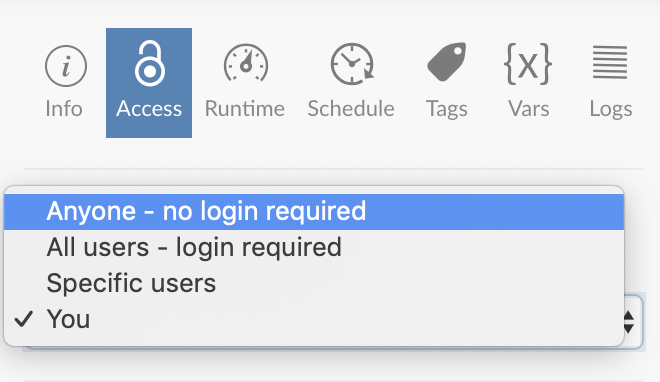660x382 pixels.
Task: Click the Logs lines icon
Action: pyautogui.click(x=610, y=63)
